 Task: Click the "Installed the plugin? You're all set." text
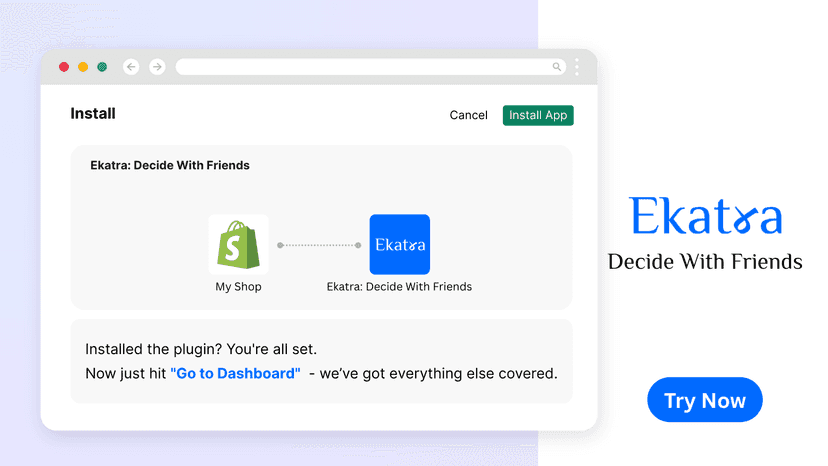201,349
